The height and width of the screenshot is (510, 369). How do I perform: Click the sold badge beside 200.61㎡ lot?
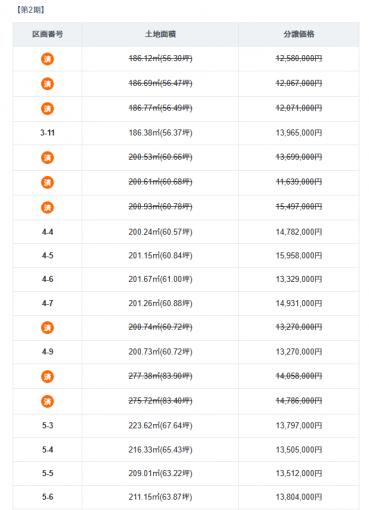47,182
